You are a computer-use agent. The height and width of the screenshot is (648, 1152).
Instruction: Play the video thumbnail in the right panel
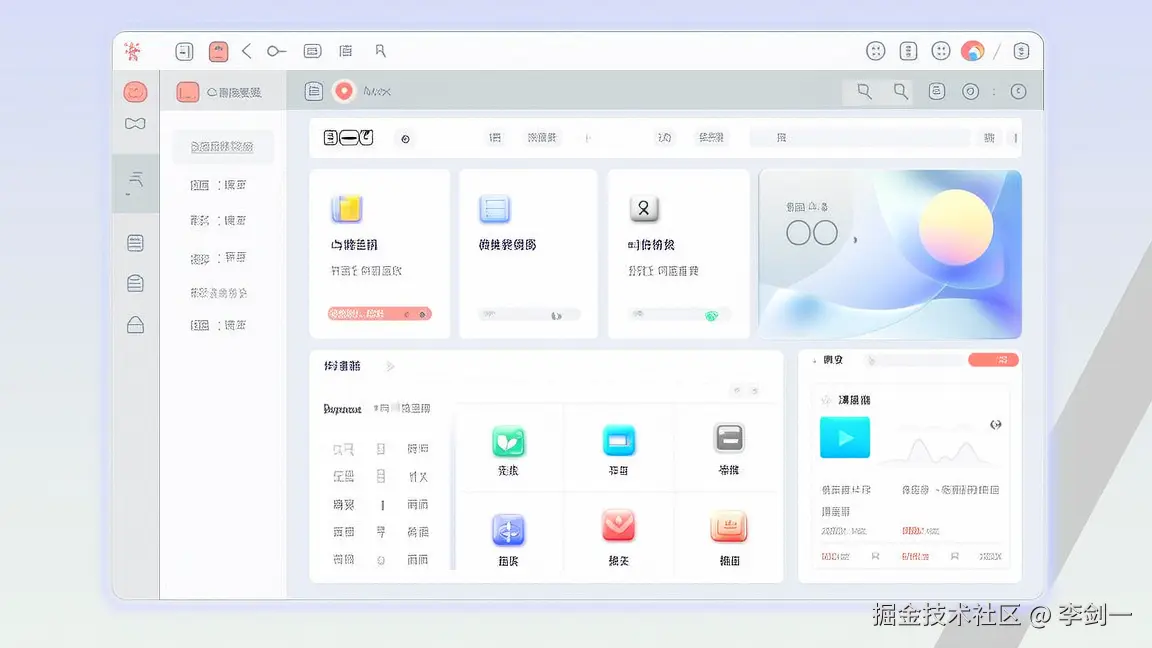pyautogui.click(x=844, y=436)
